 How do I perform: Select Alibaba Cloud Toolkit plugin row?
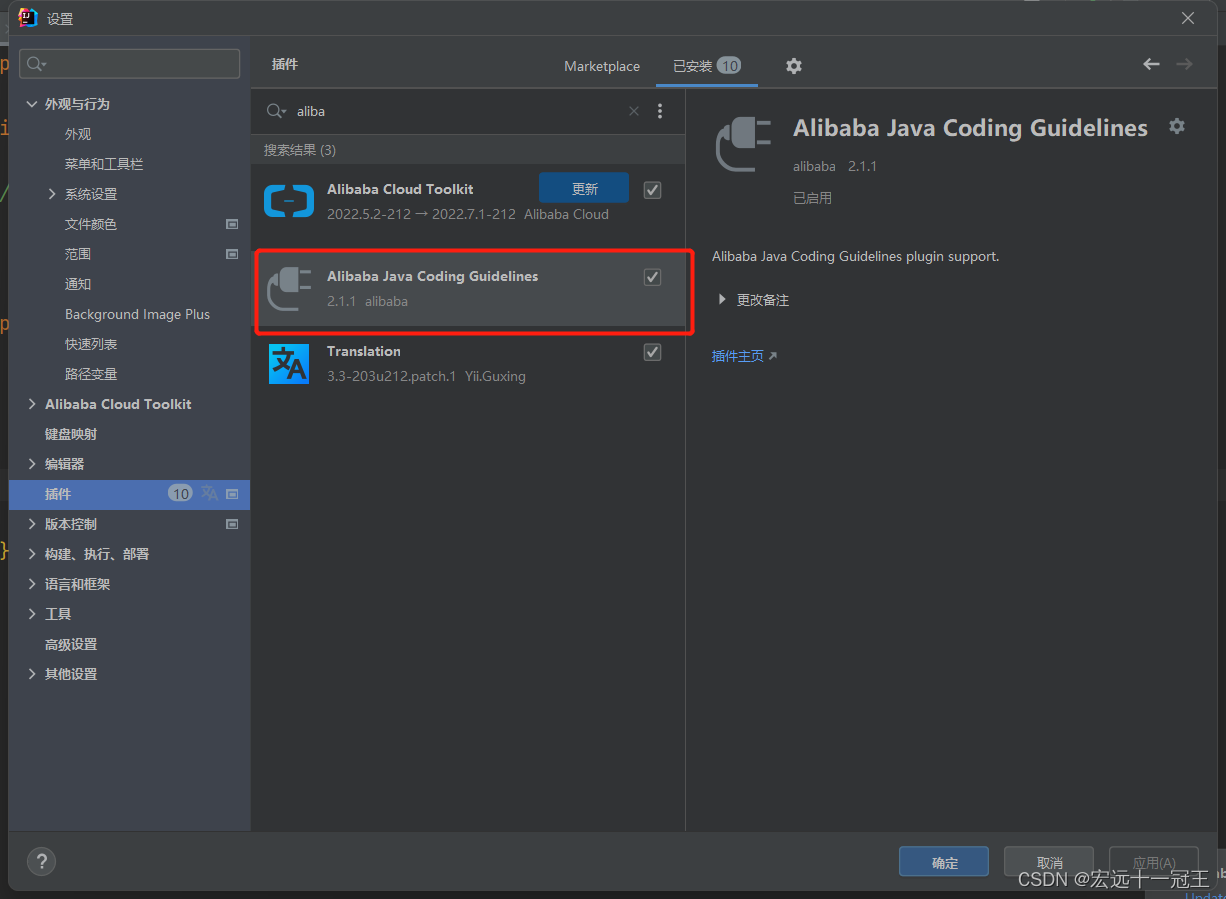click(468, 201)
